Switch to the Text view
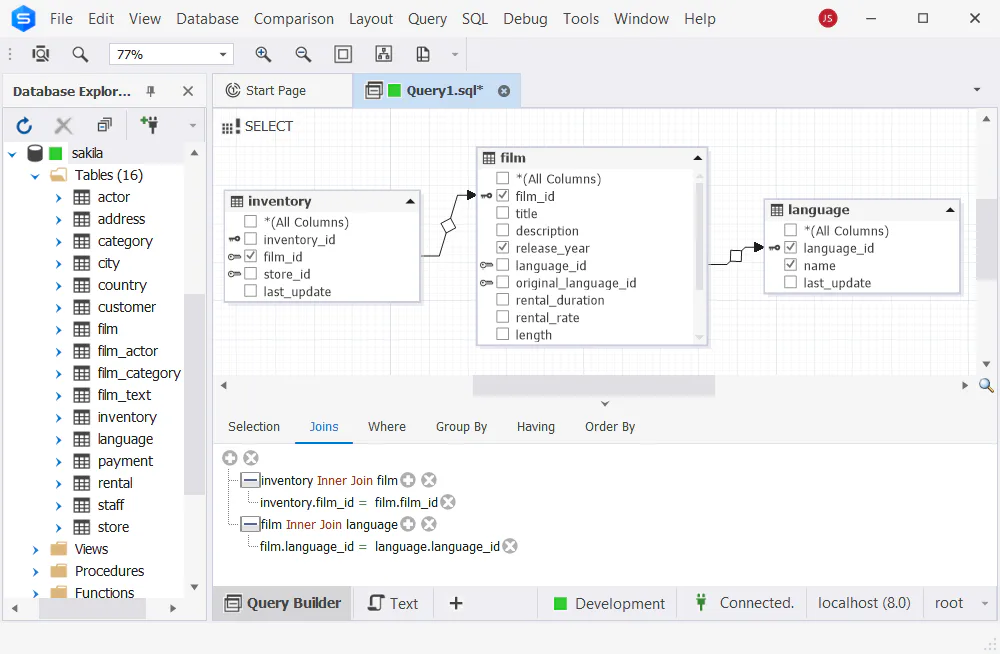This screenshot has height=654, width=1000. tap(393, 603)
